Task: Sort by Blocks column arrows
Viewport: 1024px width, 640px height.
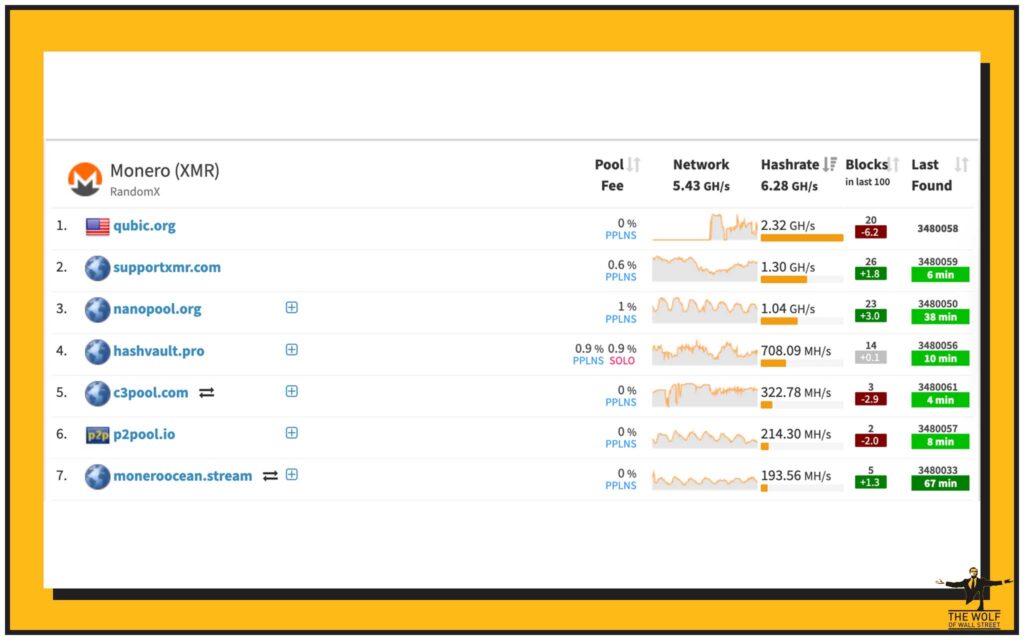Action: click(x=893, y=165)
